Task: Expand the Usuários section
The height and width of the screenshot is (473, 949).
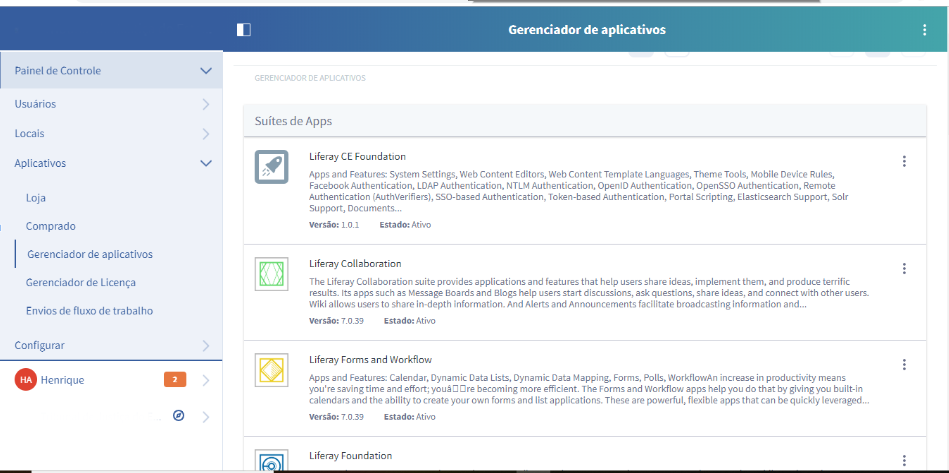Action: pyautogui.click(x=205, y=104)
